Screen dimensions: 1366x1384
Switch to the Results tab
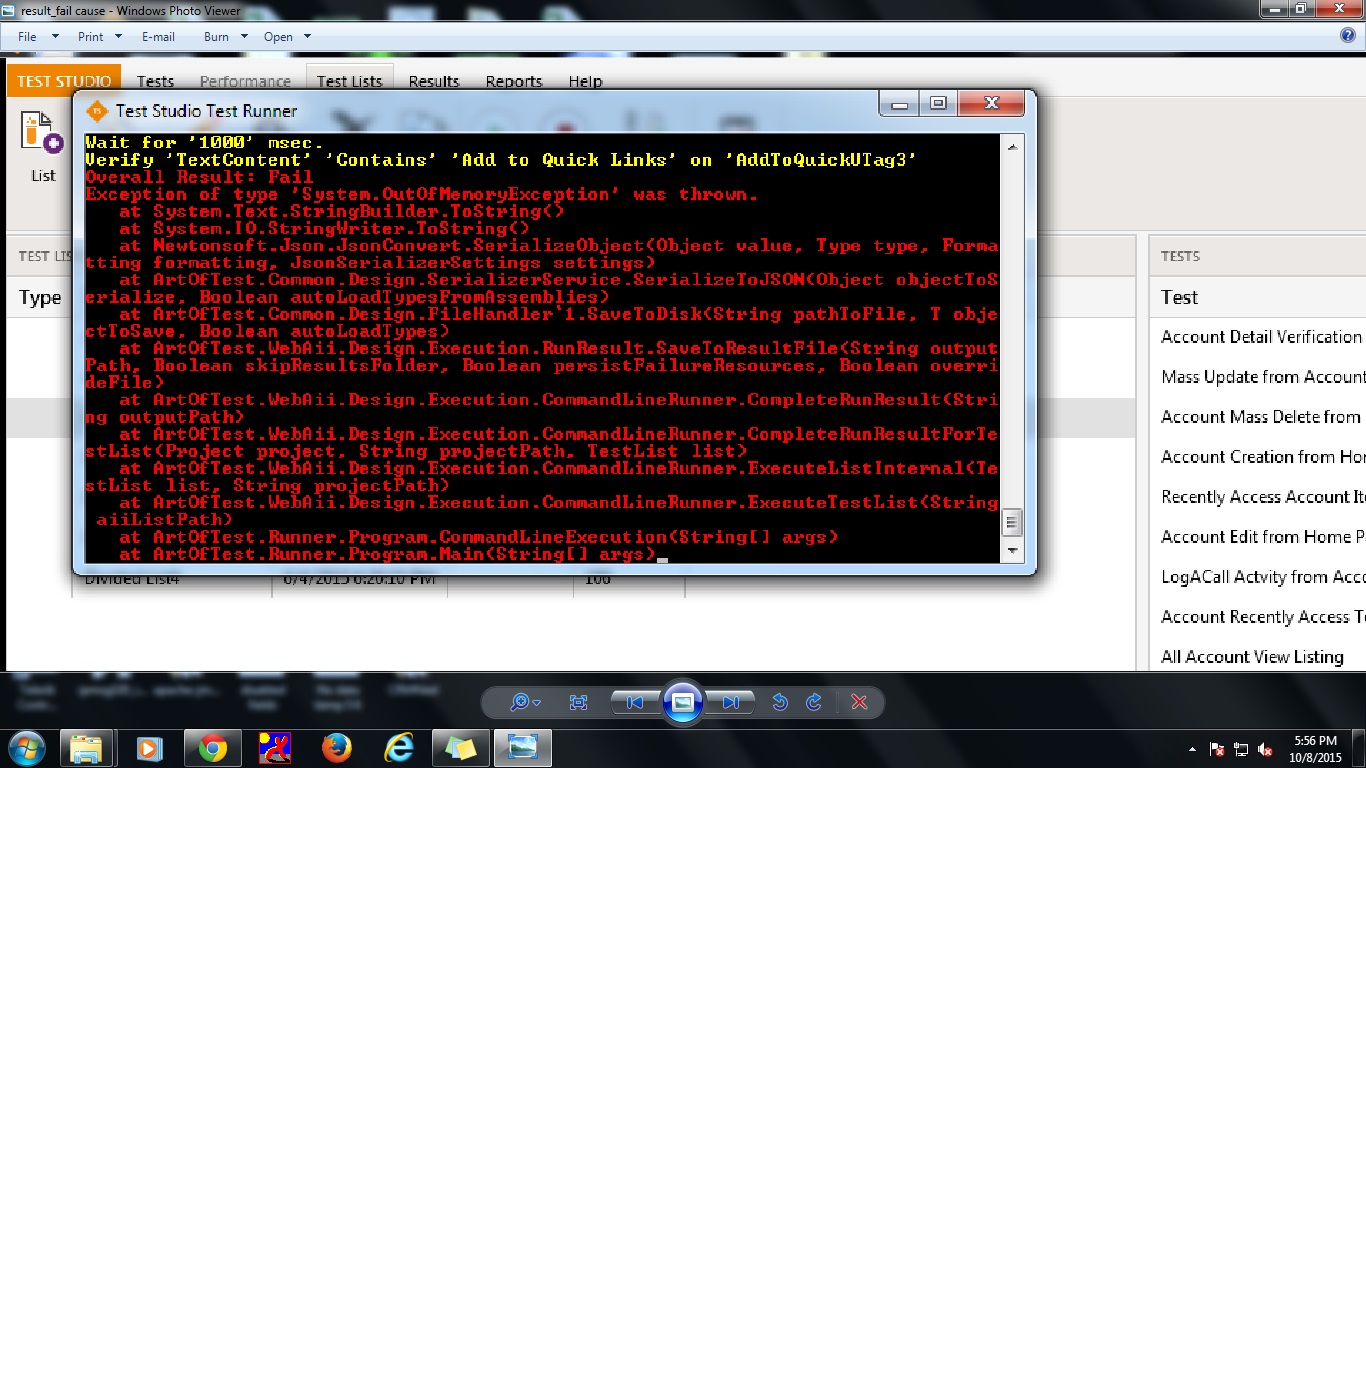click(x=434, y=81)
